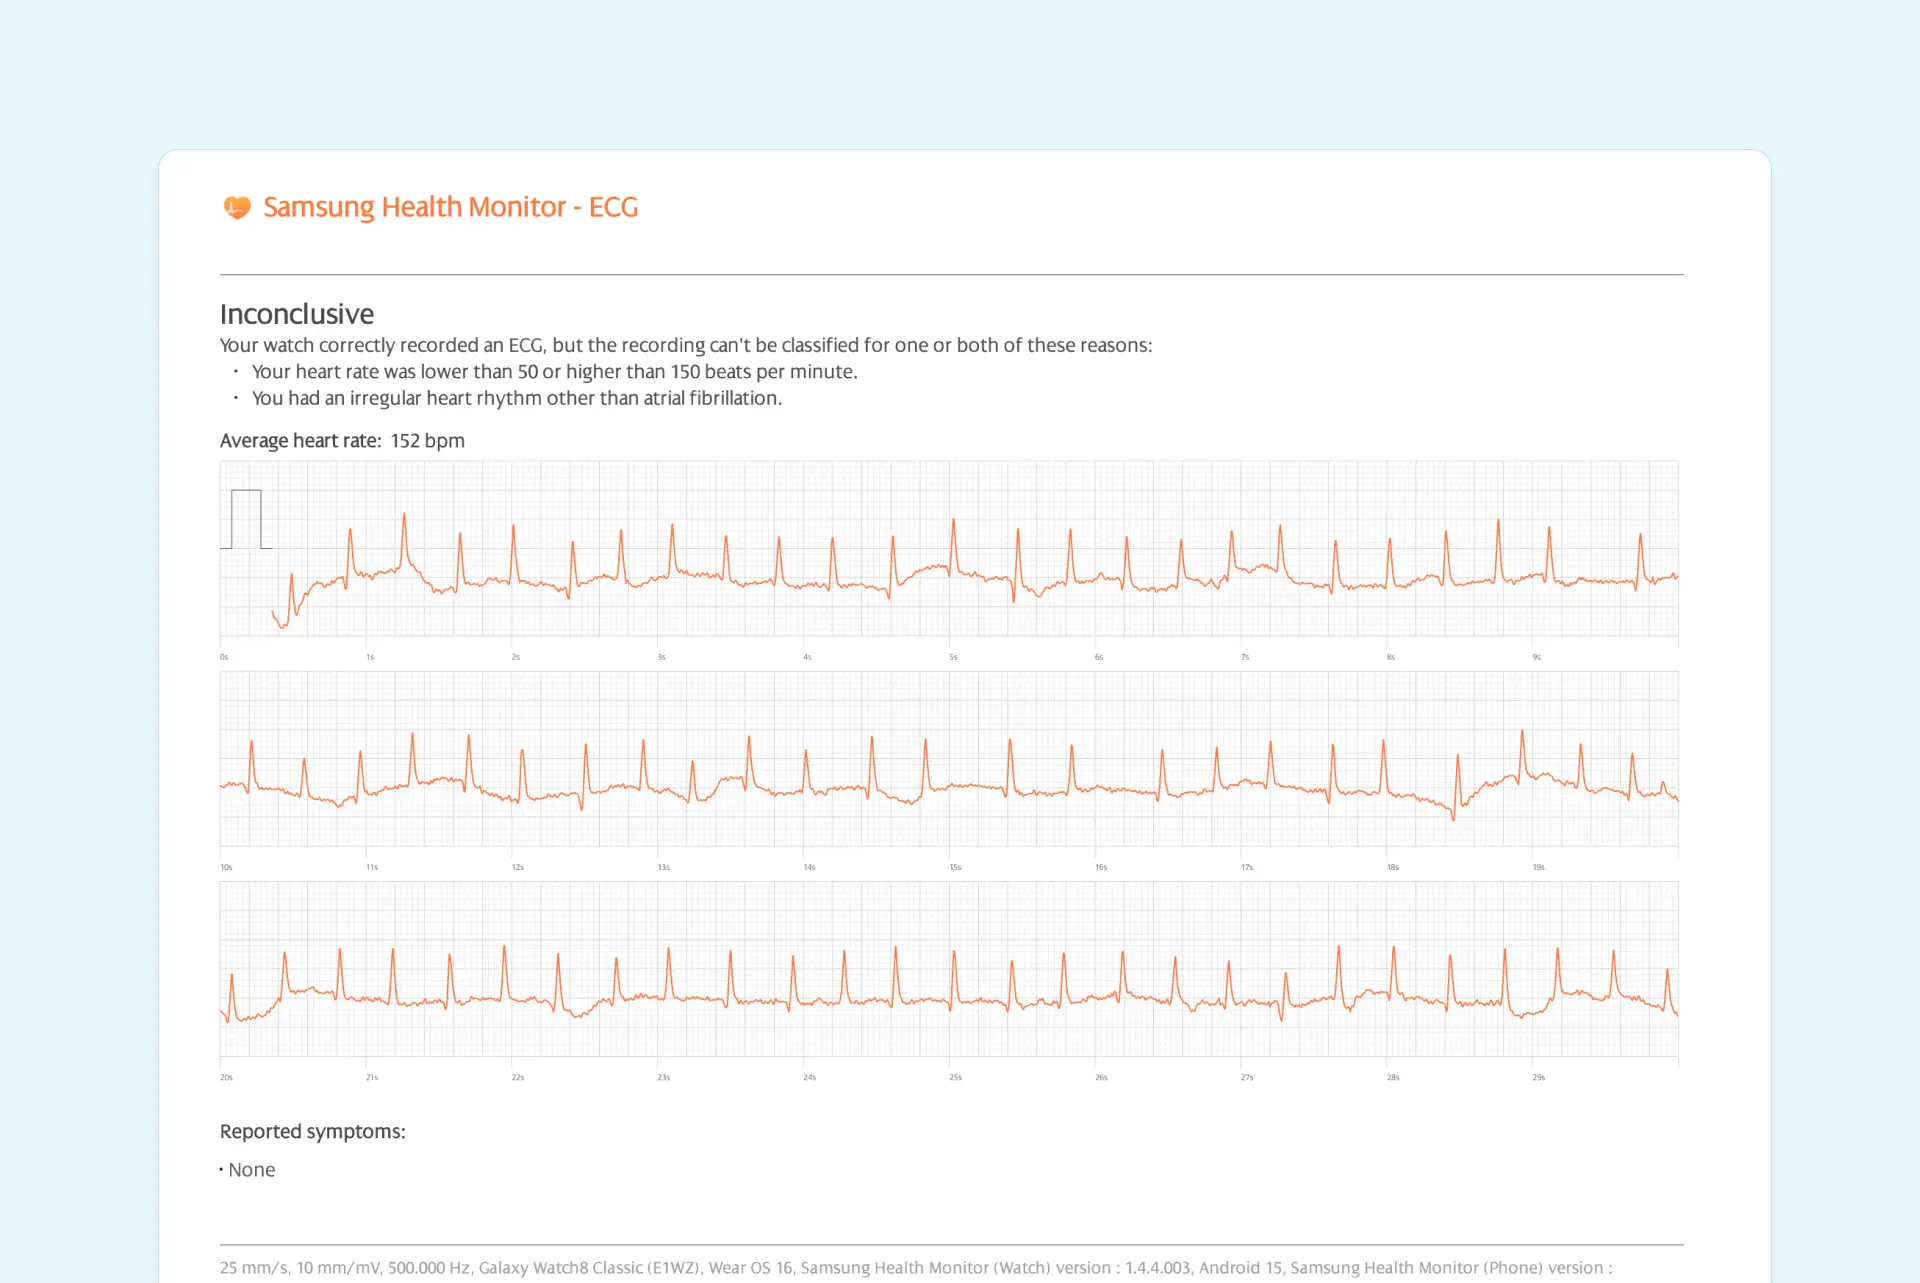Click the 20s time marker
Image resolution: width=1920 pixels, height=1283 pixels.
coord(226,1077)
